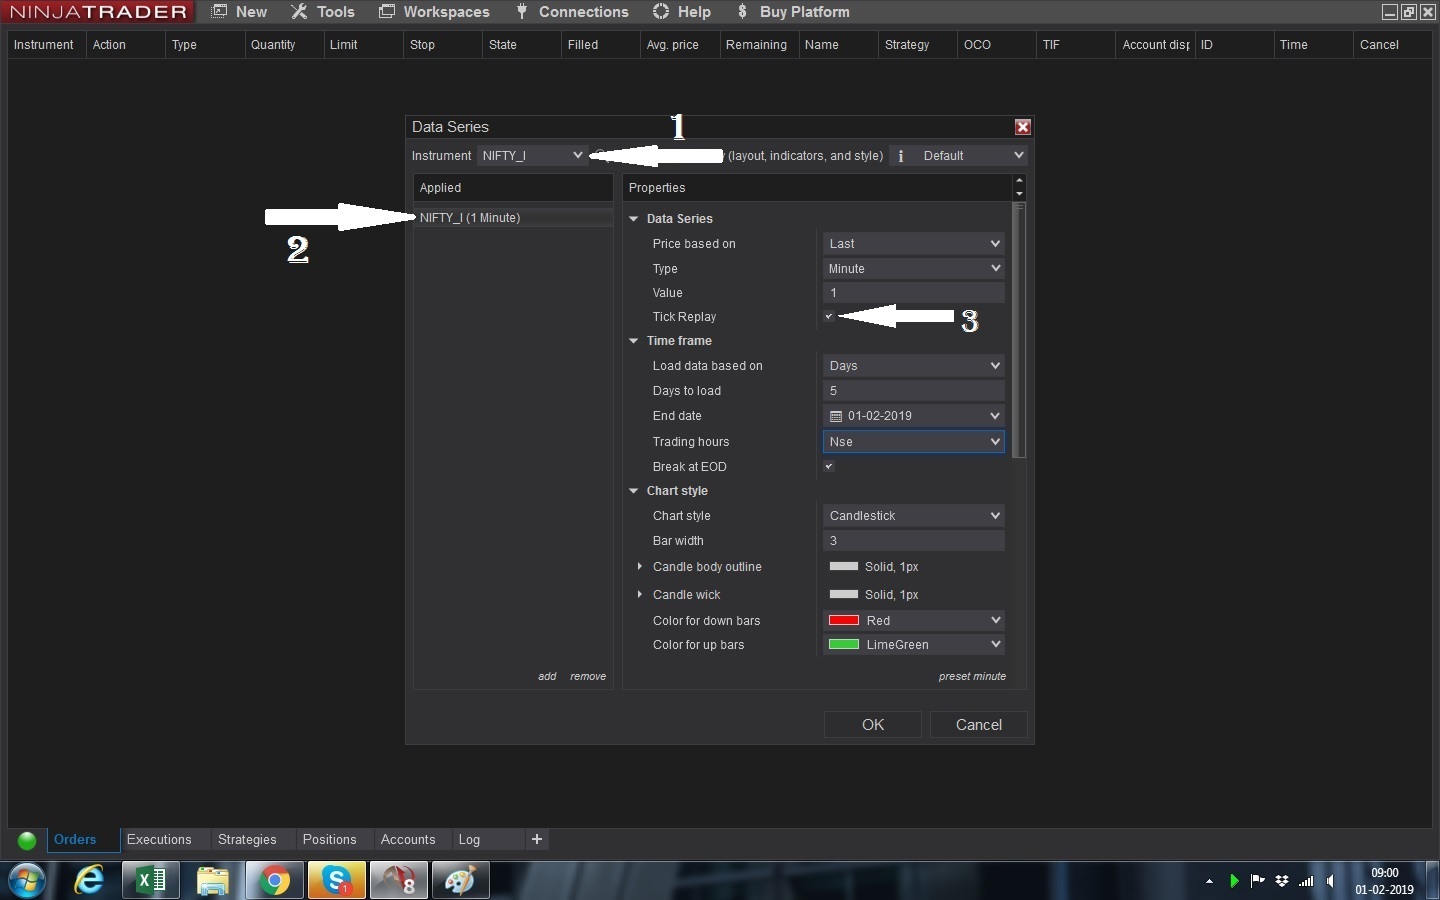Open the Help menu
Image resolution: width=1440 pixels, height=900 pixels.
[x=682, y=12]
